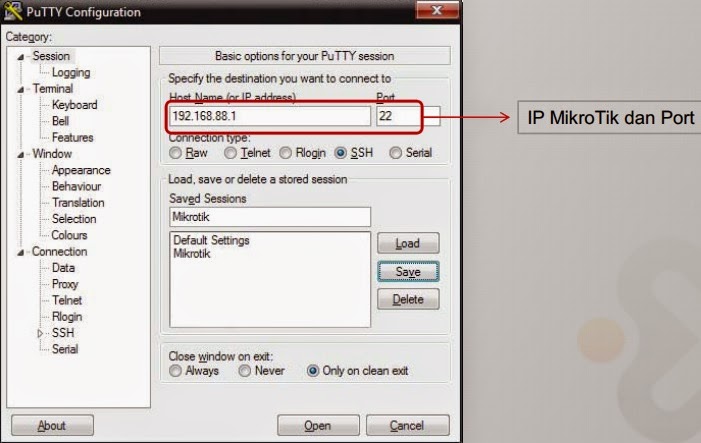Open the Proxy settings category

click(x=65, y=284)
